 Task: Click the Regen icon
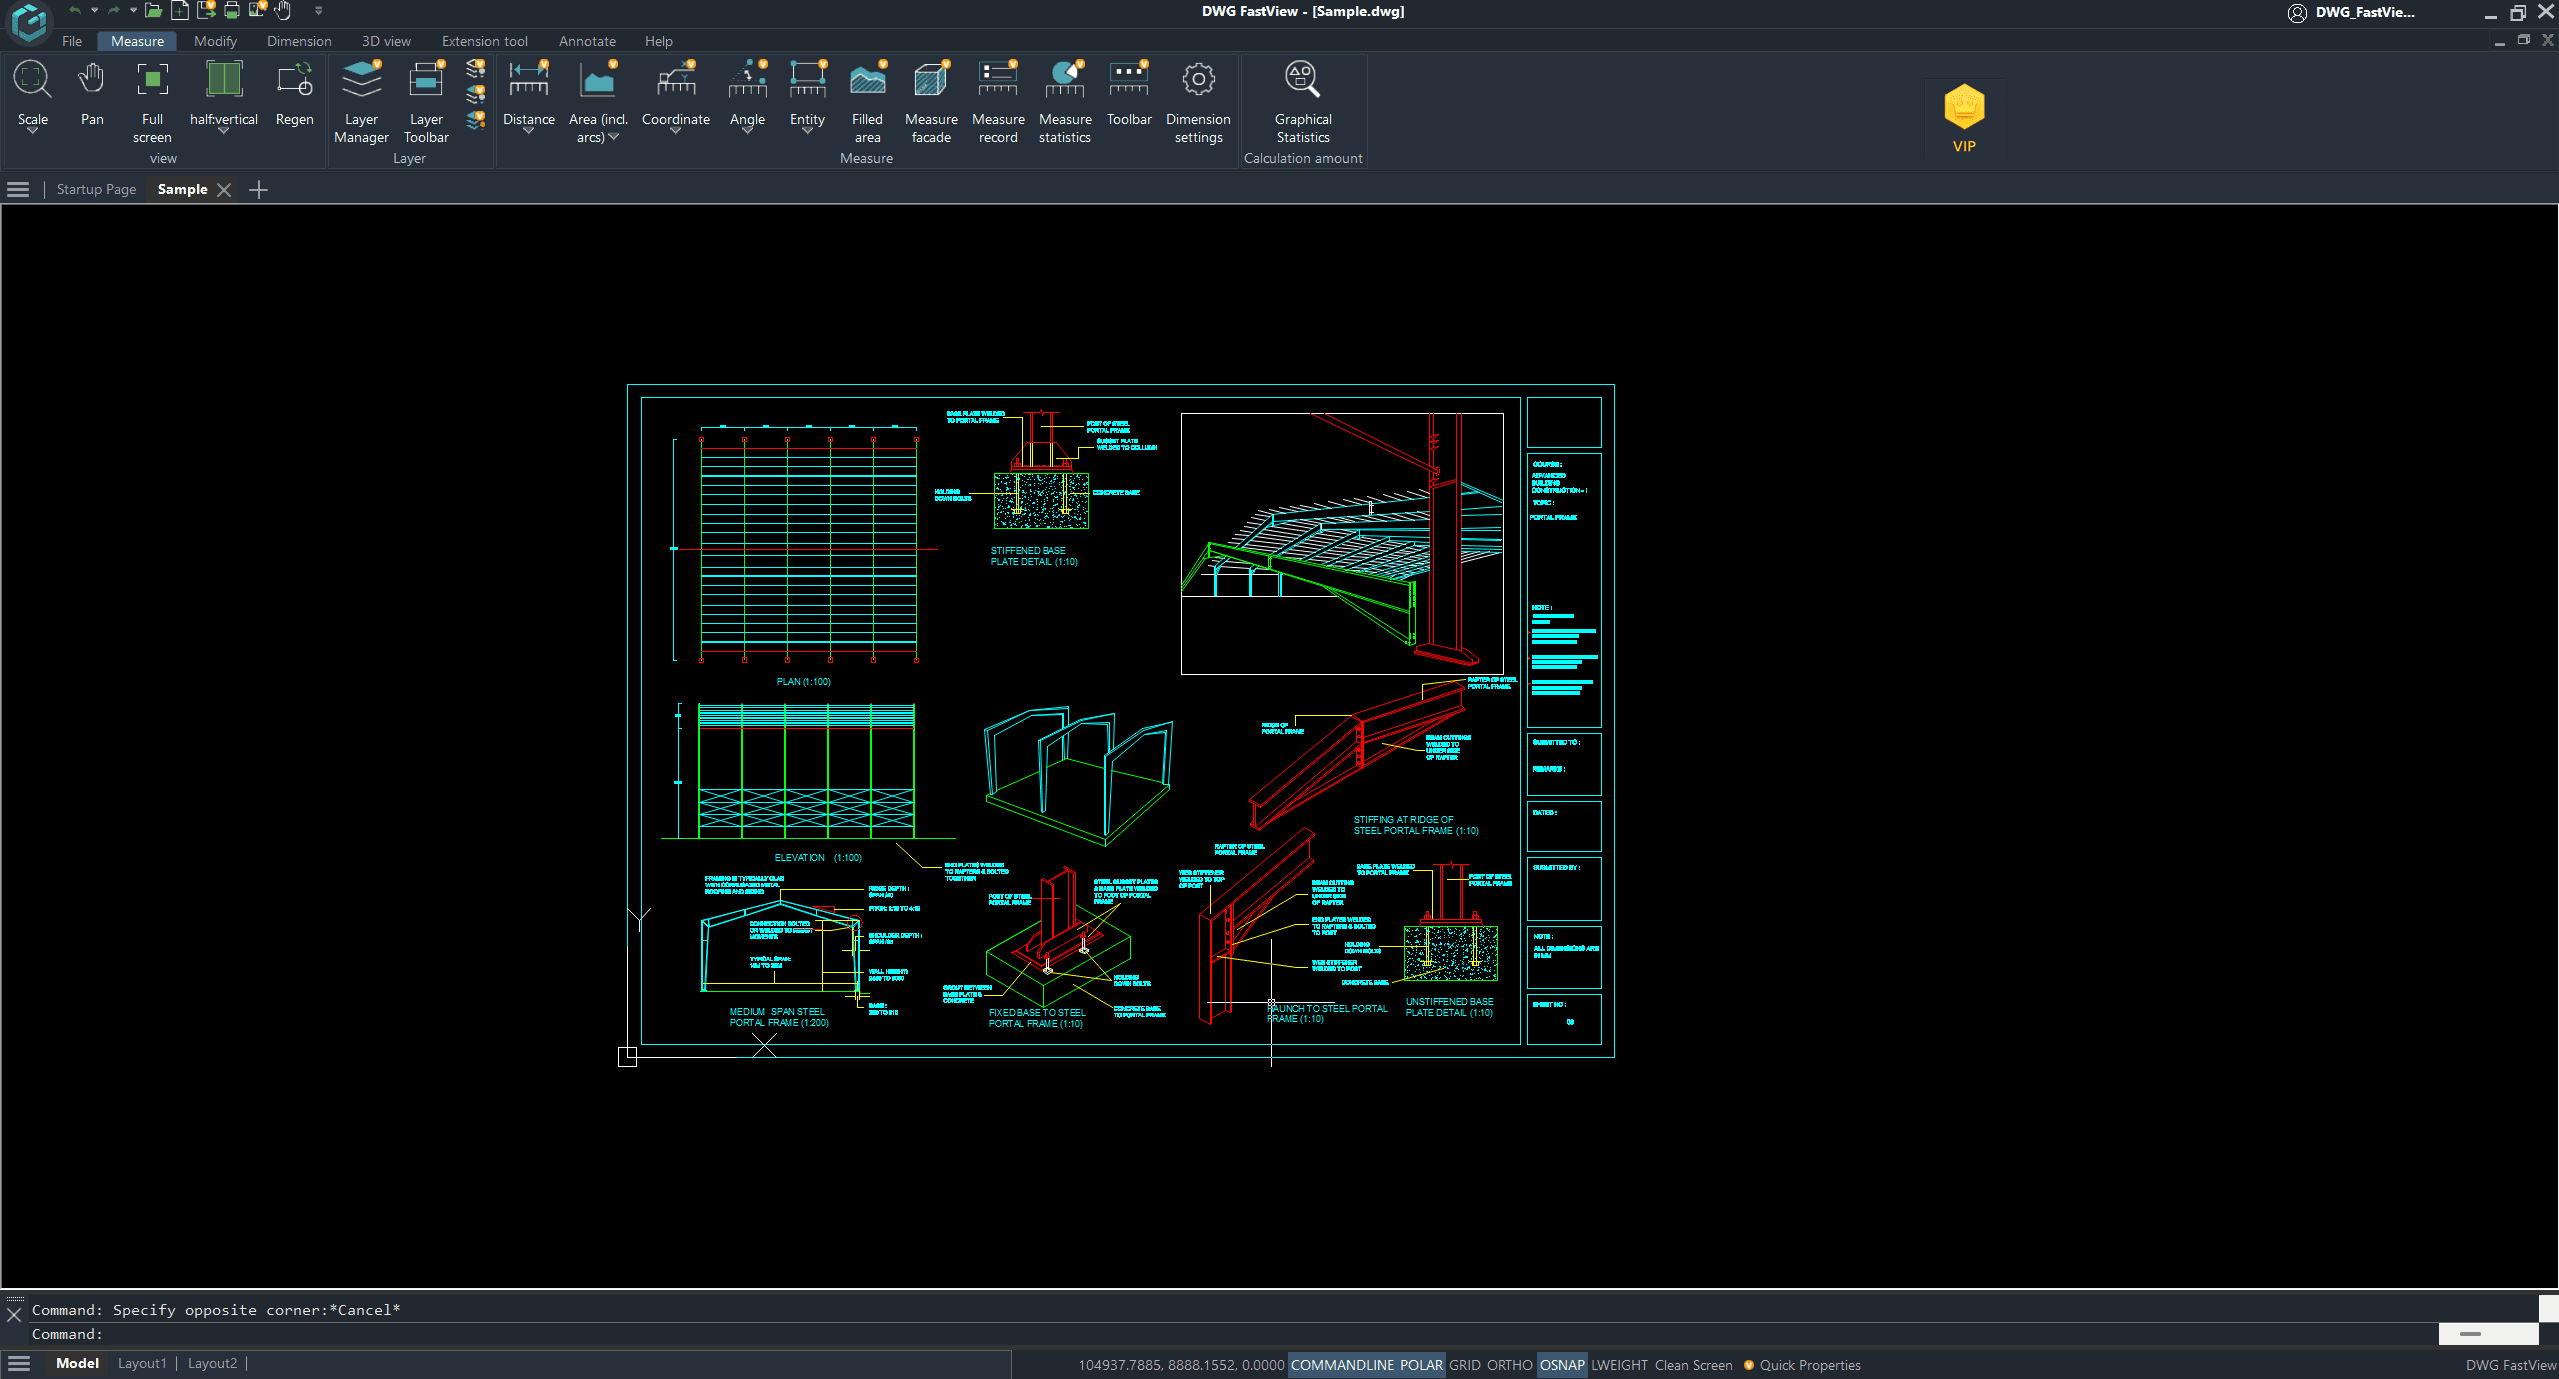point(294,80)
